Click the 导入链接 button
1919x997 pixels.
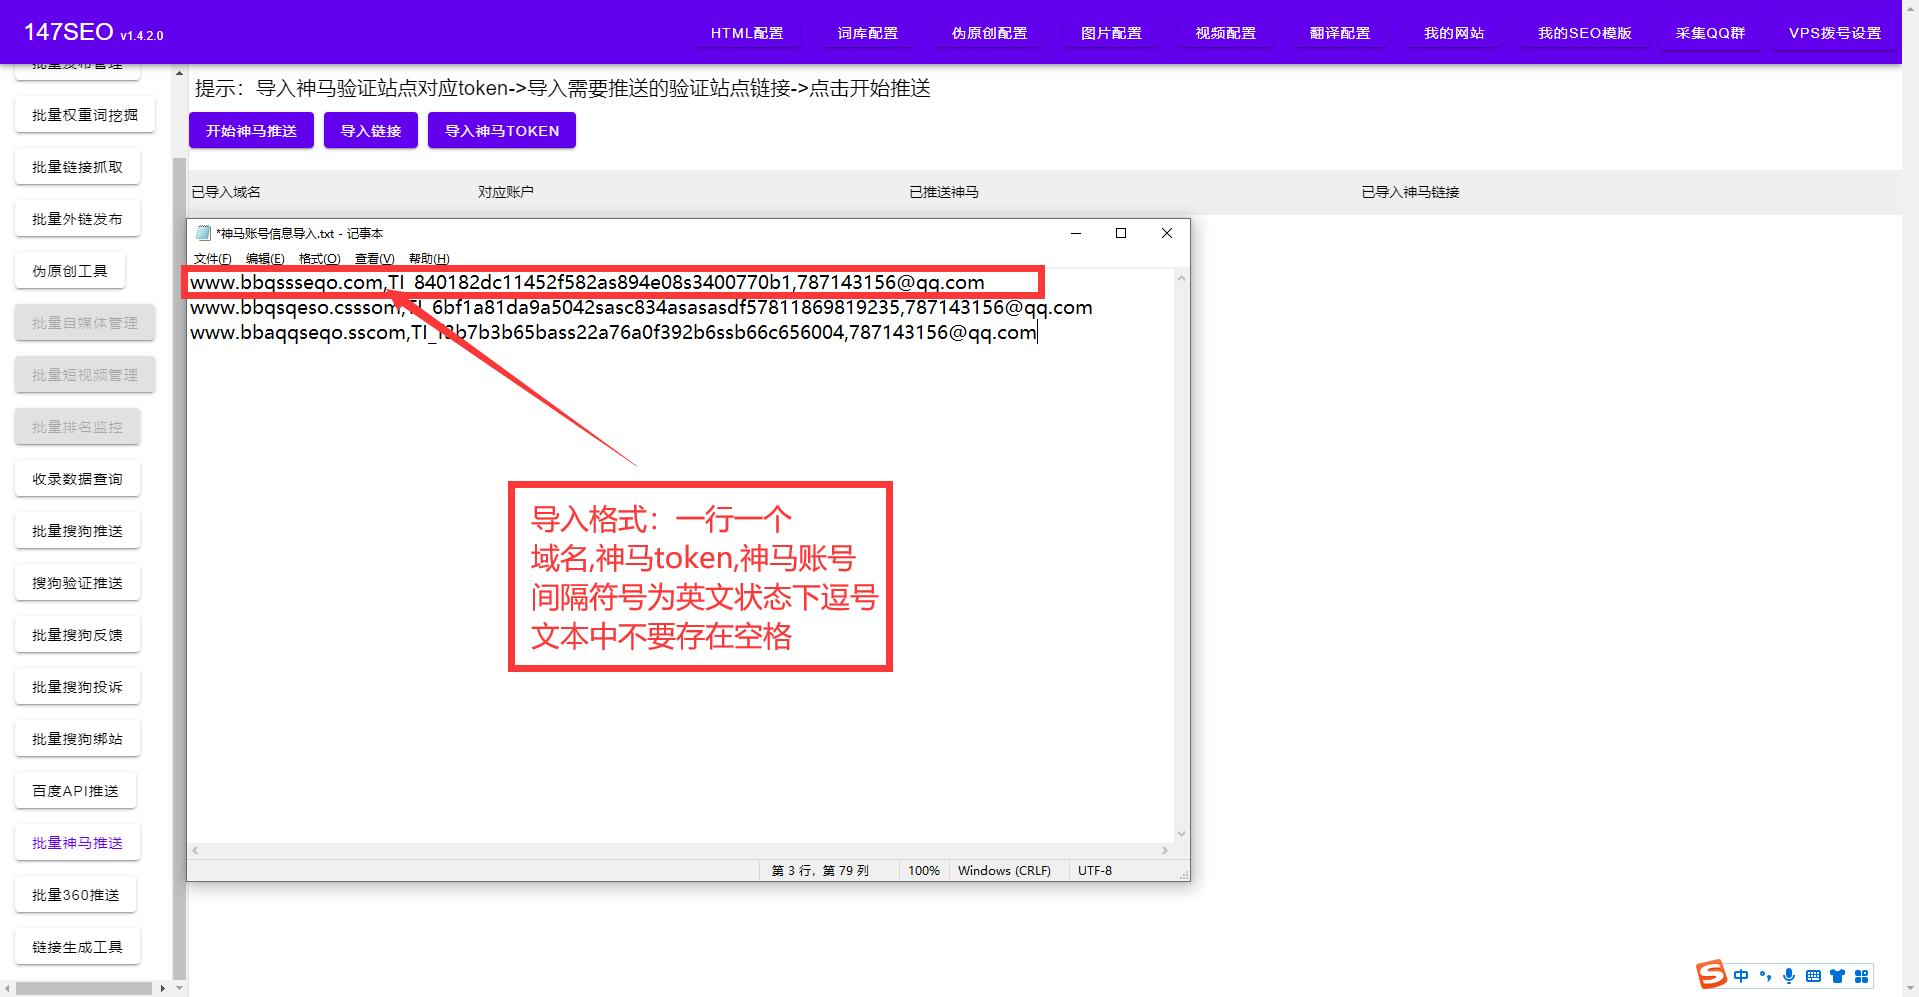point(370,129)
